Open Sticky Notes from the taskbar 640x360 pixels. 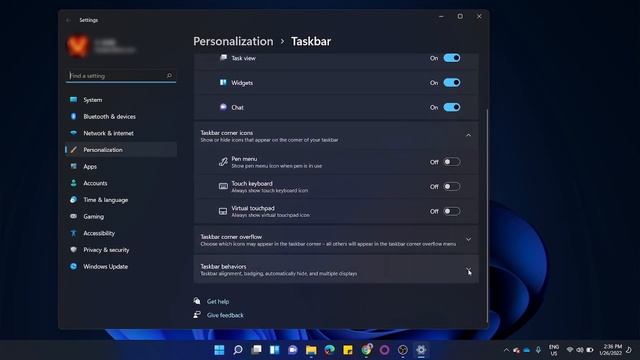point(348,350)
